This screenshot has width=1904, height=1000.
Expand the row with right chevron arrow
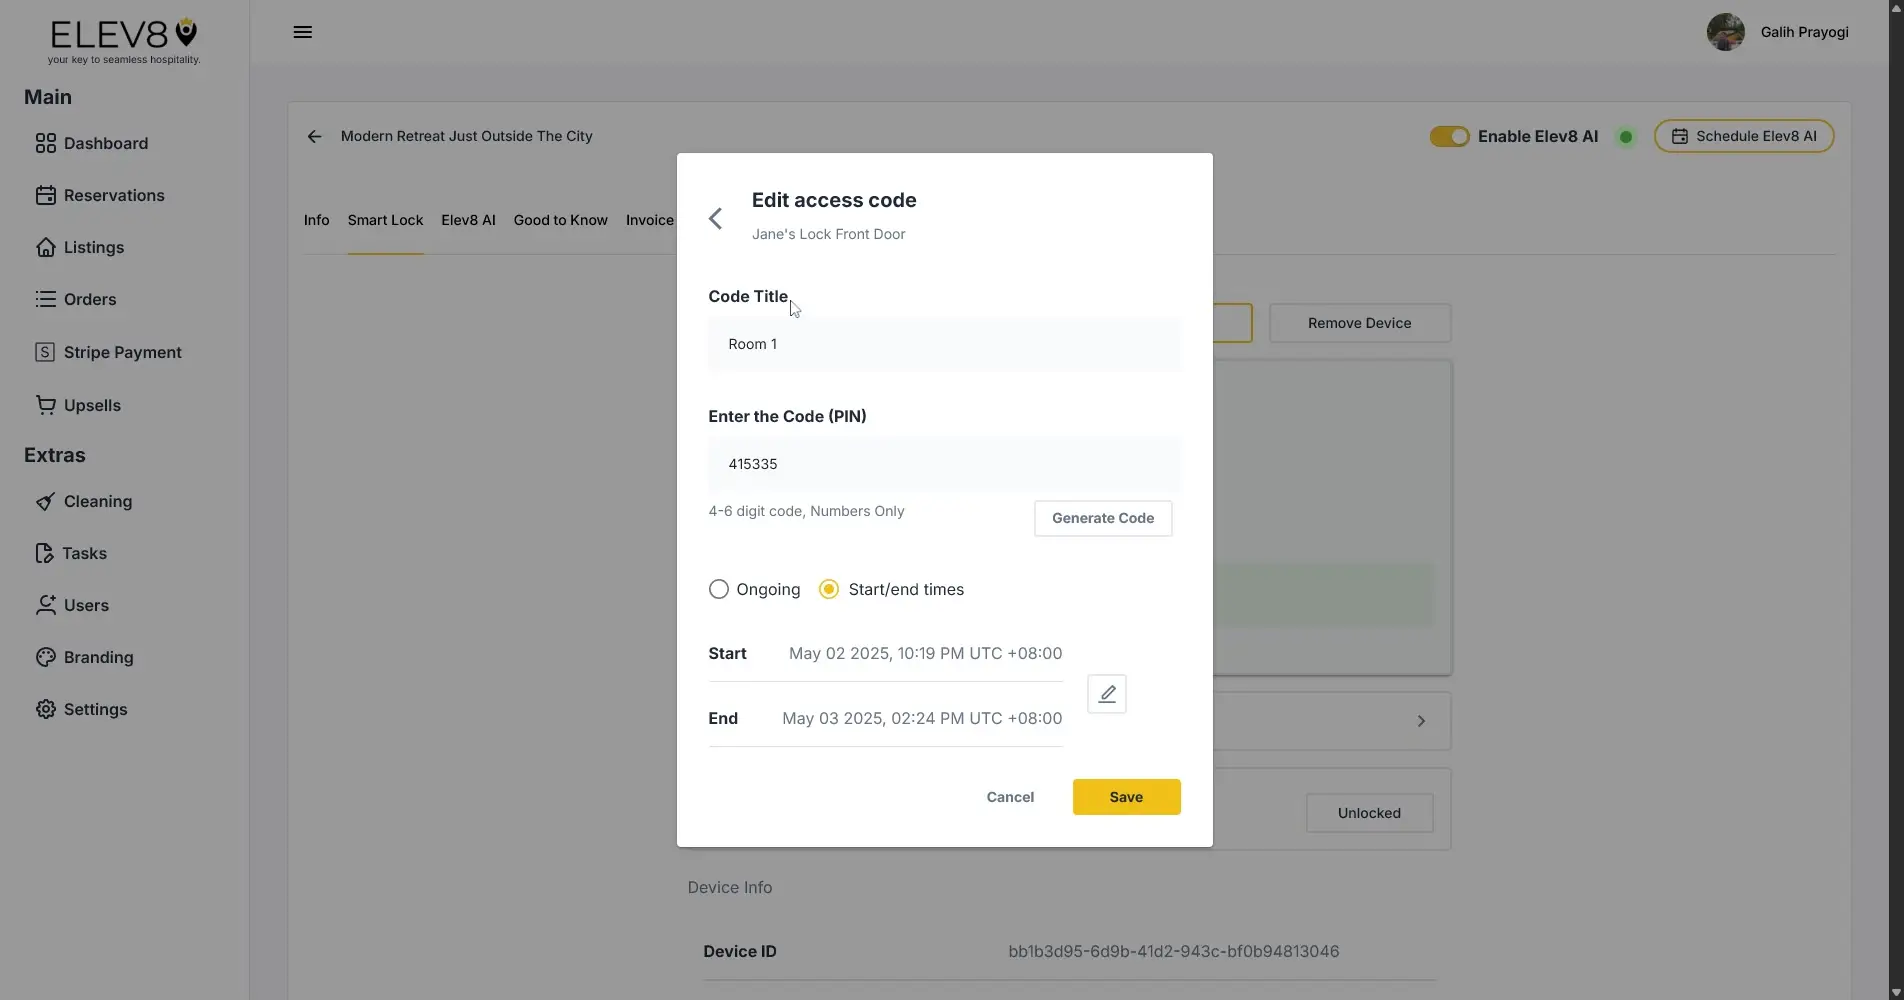pos(1420,721)
